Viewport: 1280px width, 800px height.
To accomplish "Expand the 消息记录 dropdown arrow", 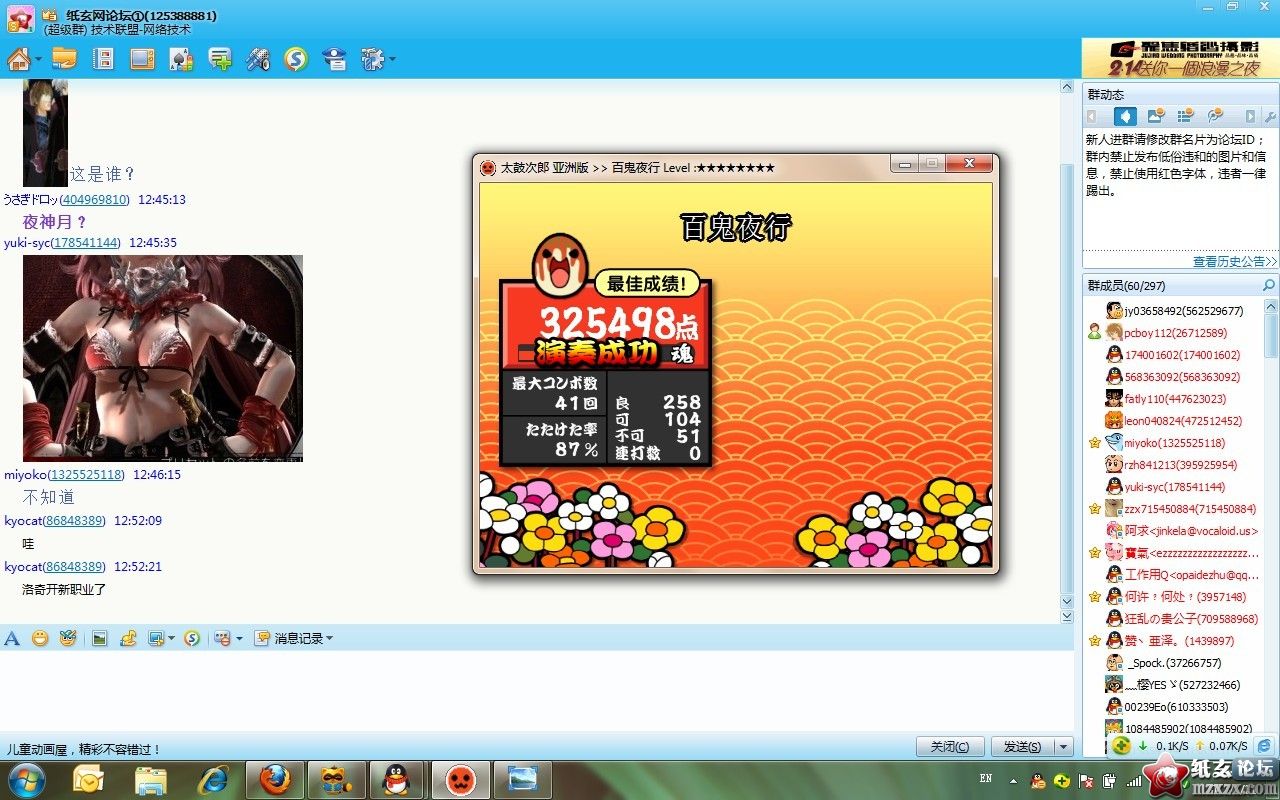I will [330, 638].
